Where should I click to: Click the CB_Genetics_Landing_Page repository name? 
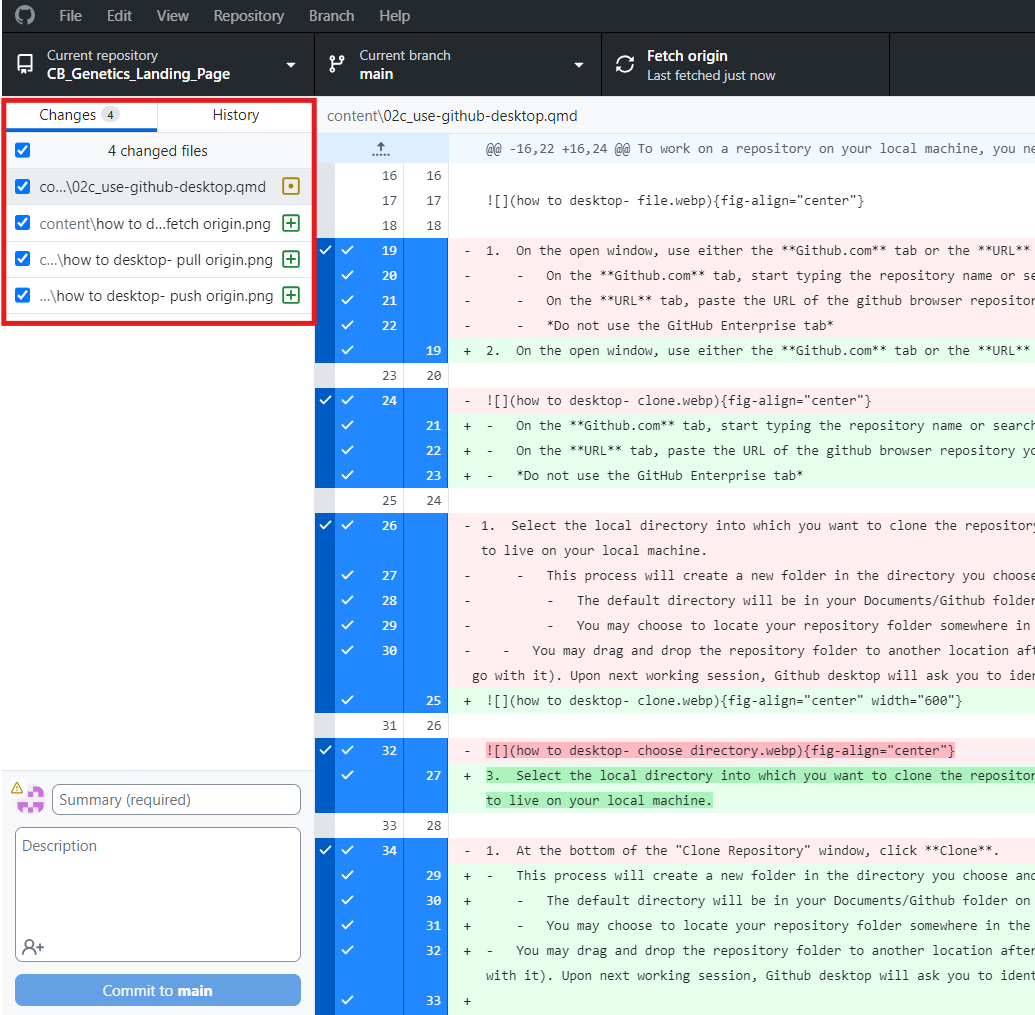[x=138, y=74]
